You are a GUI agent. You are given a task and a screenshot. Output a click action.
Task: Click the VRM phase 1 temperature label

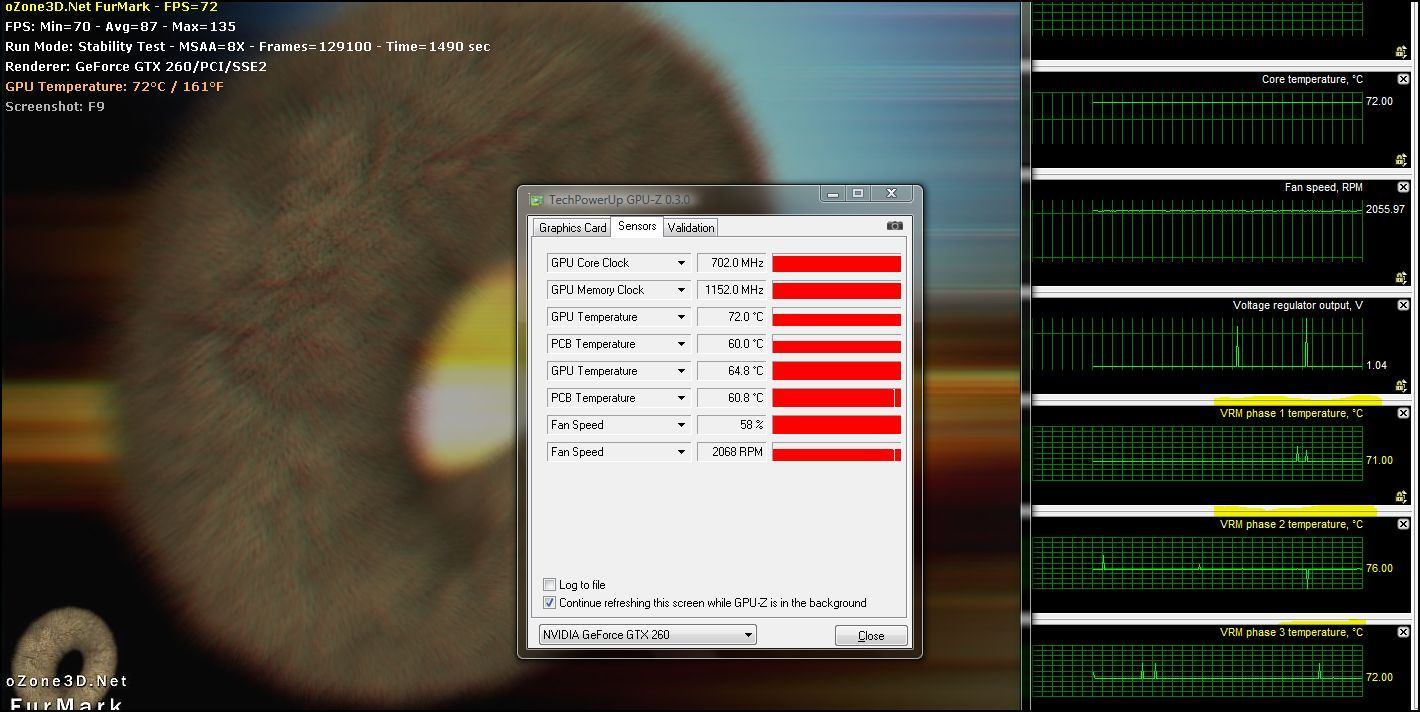click(x=1291, y=413)
